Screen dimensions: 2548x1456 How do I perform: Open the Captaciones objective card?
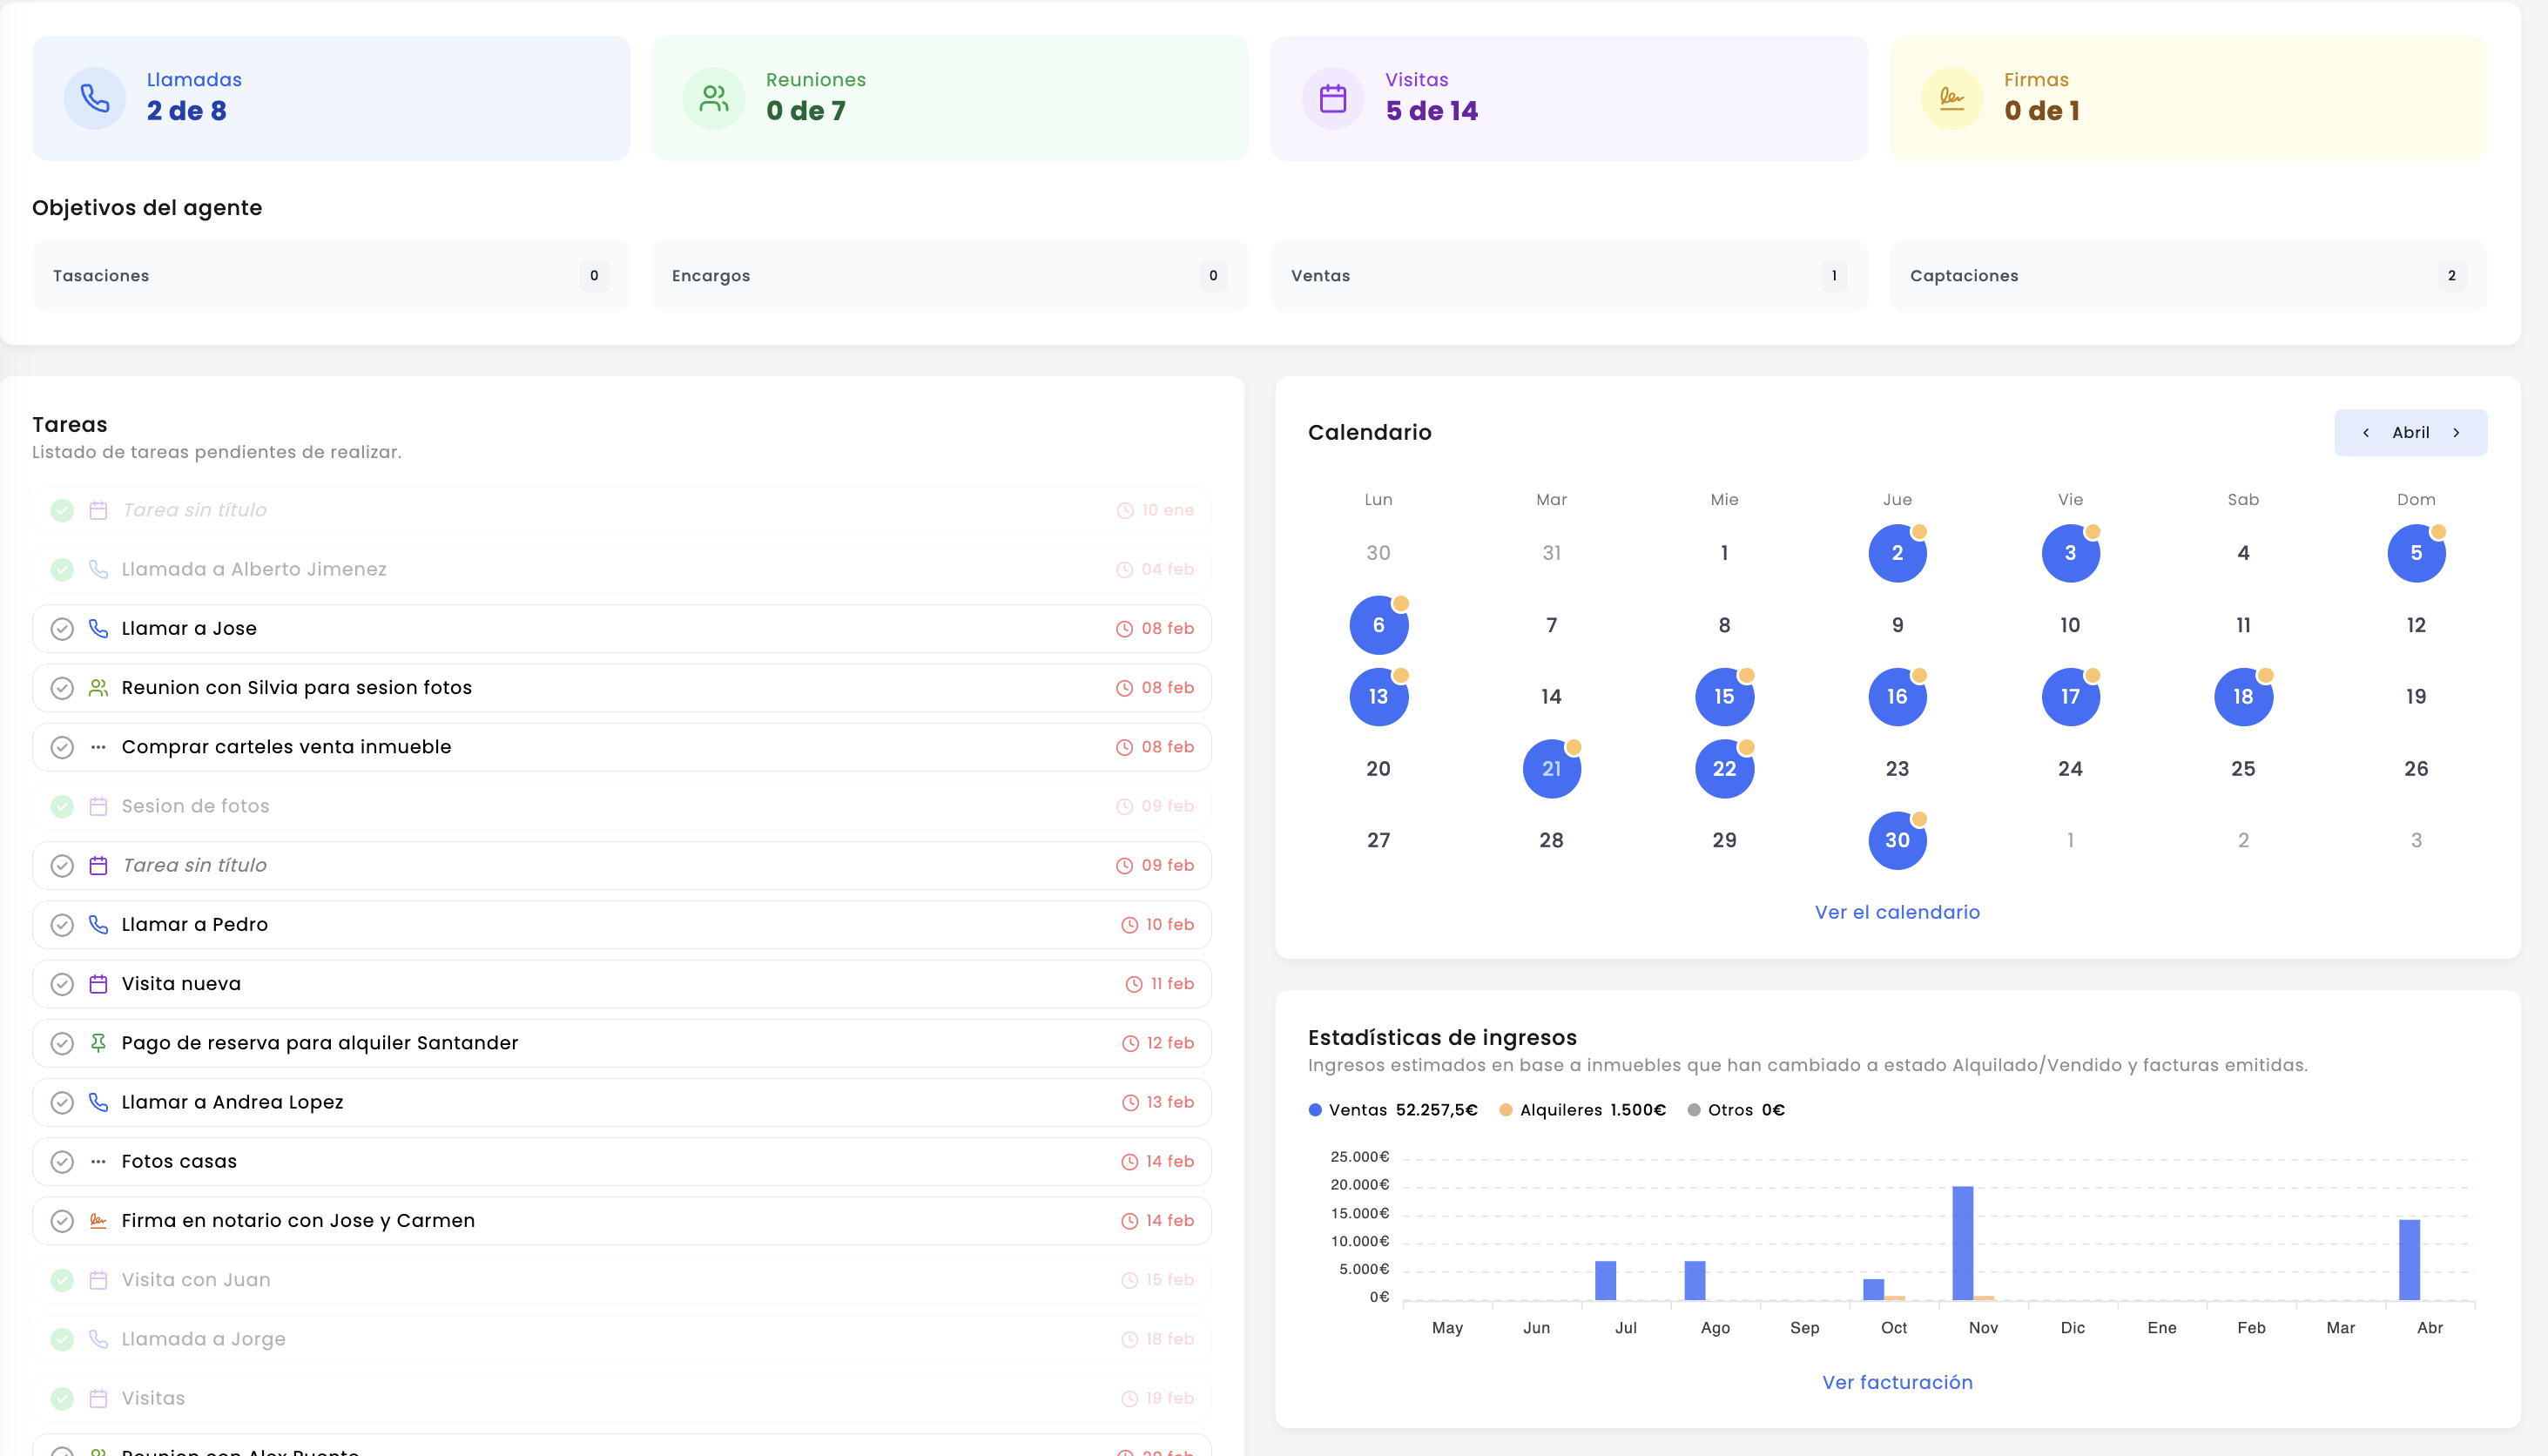pos(2188,276)
